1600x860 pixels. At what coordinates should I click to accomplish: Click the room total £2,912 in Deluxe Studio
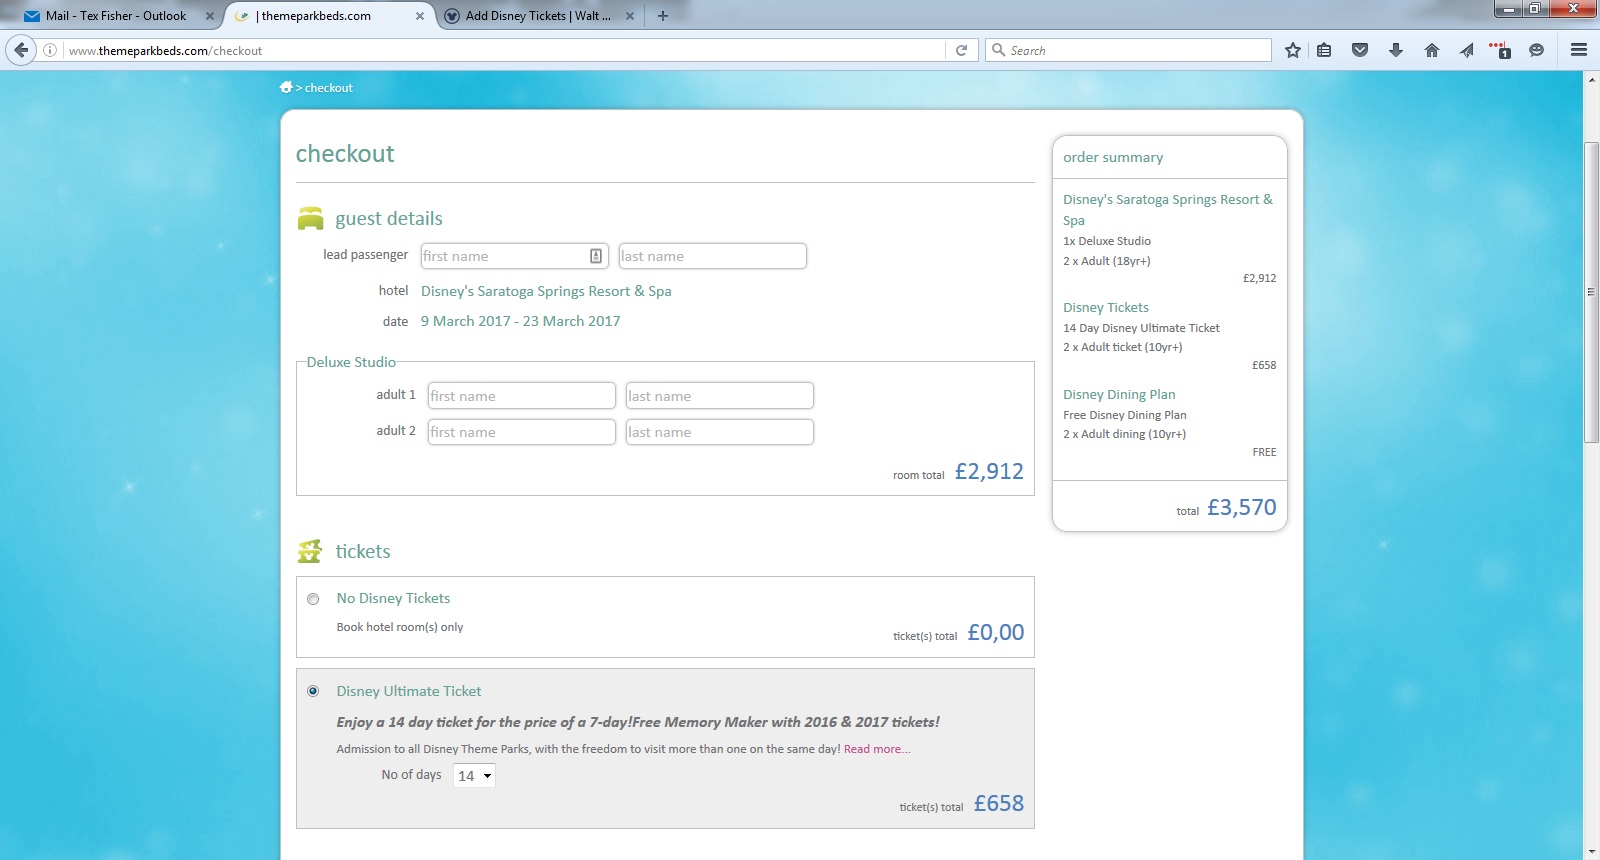coord(989,471)
